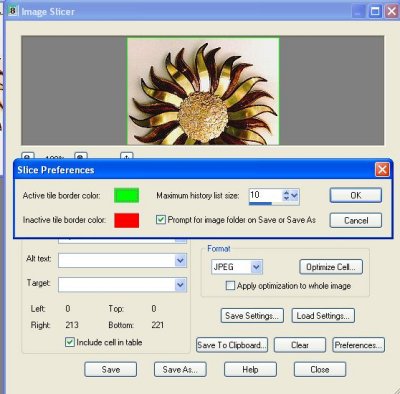Open the Optimize Cell dialog
The width and height of the screenshot is (400, 394).
(x=331, y=267)
